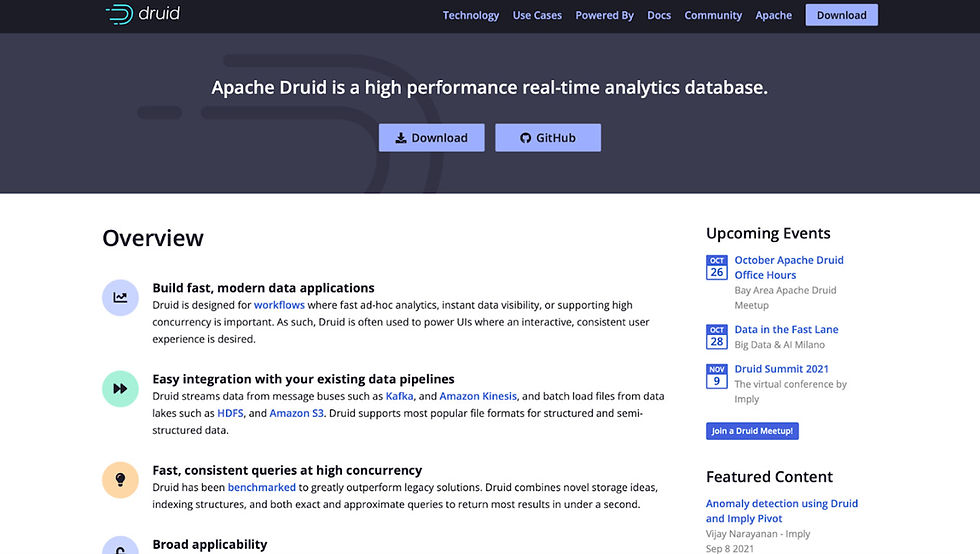Follow the Amazon S3 link
The height and width of the screenshot is (554, 980).
[x=296, y=413]
